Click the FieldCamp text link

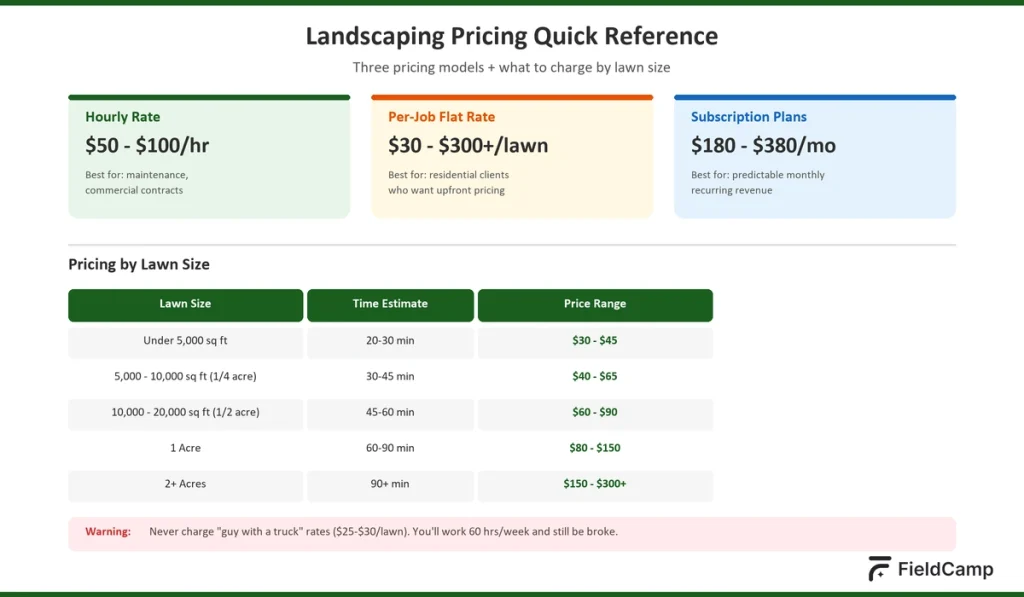[943, 568]
